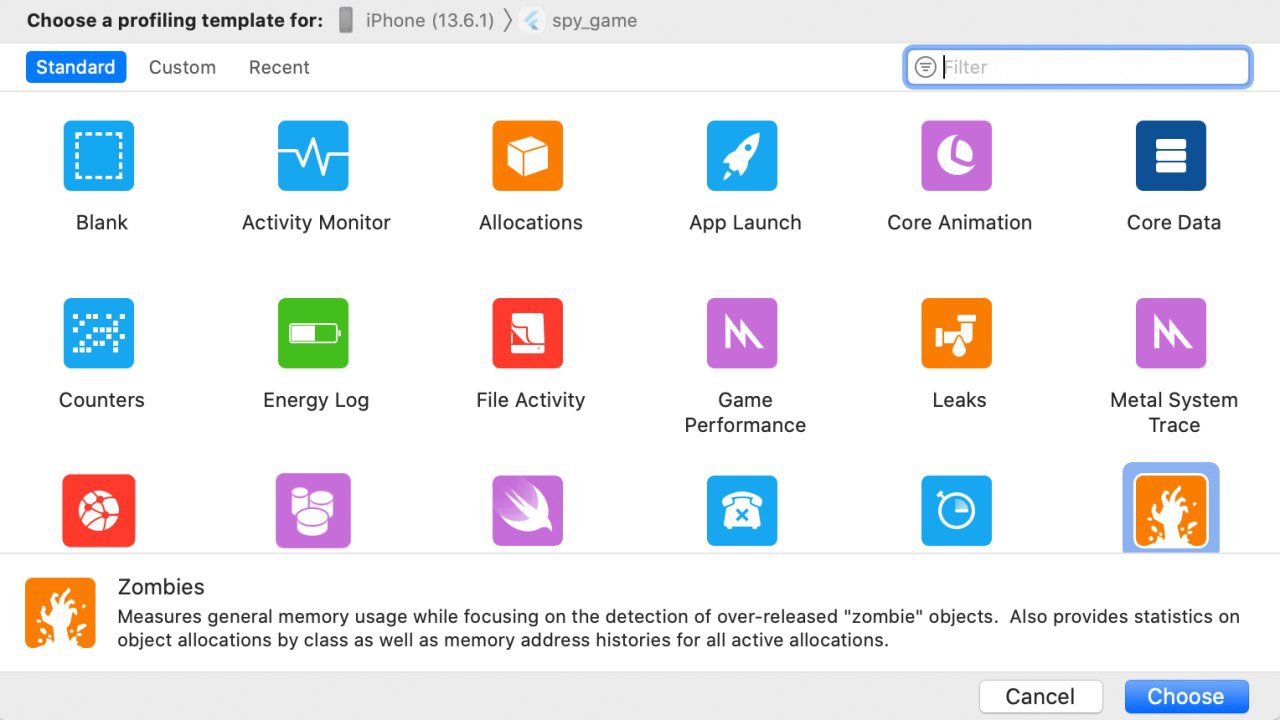
Task: Select the Blank template icon
Action: [x=99, y=156]
